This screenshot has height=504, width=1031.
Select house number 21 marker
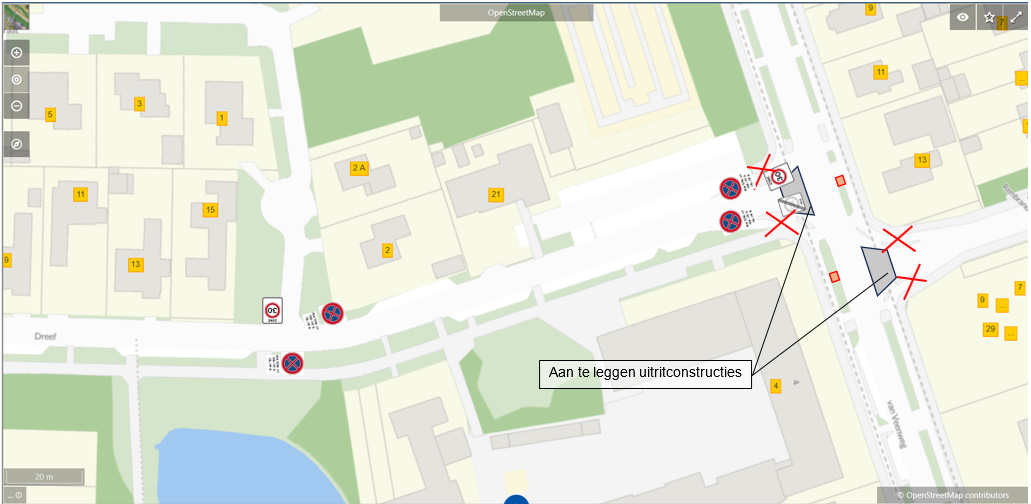tap(495, 195)
